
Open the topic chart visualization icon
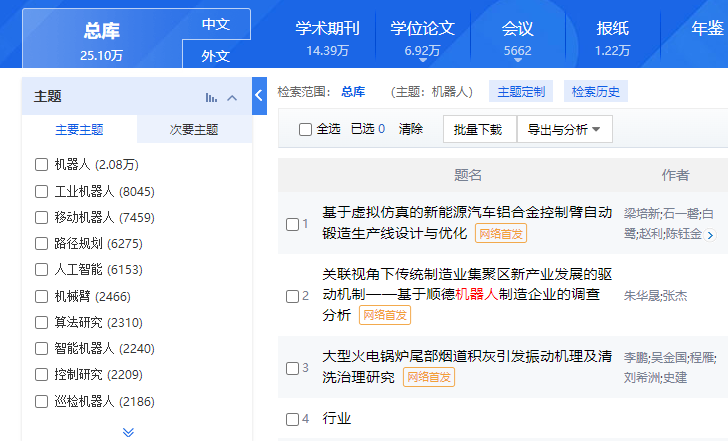click(211, 97)
